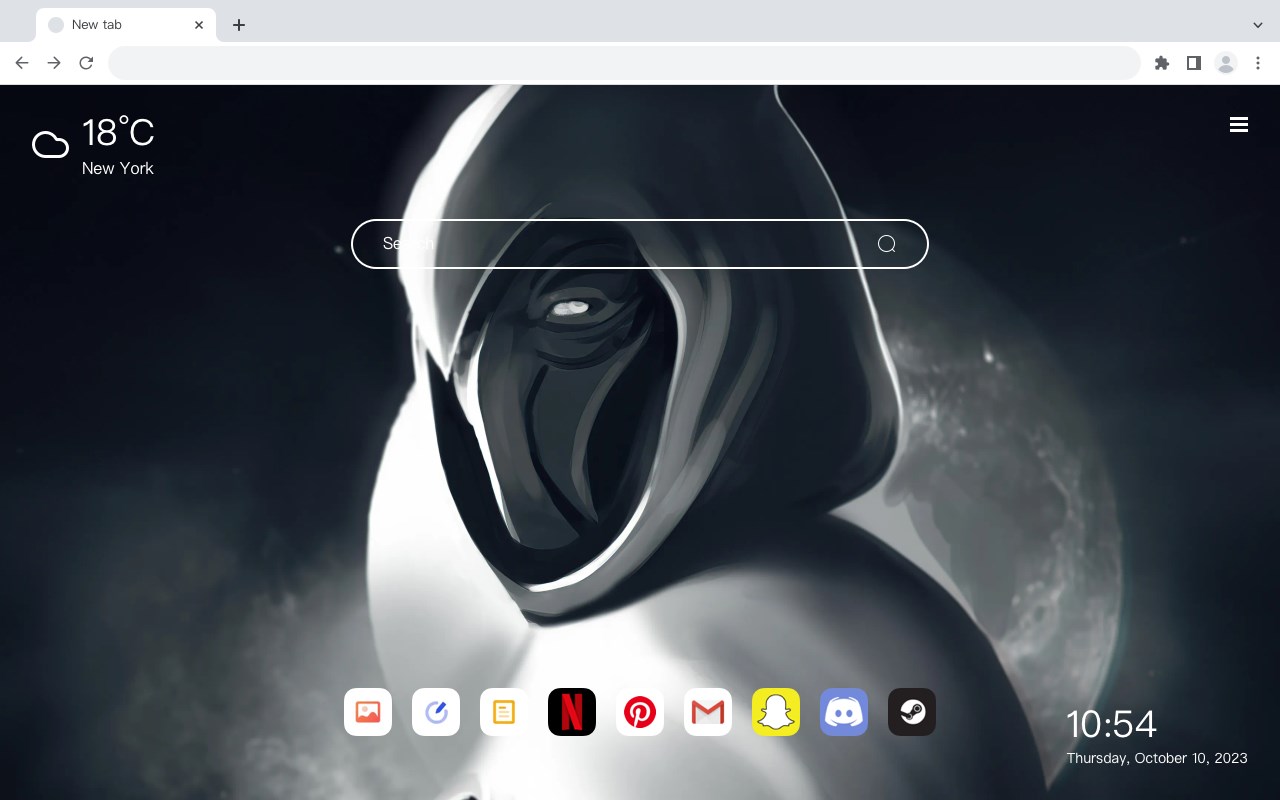Open the Pinterest shortcut
The width and height of the screenshot is (1280, 800).
(640, 712)
